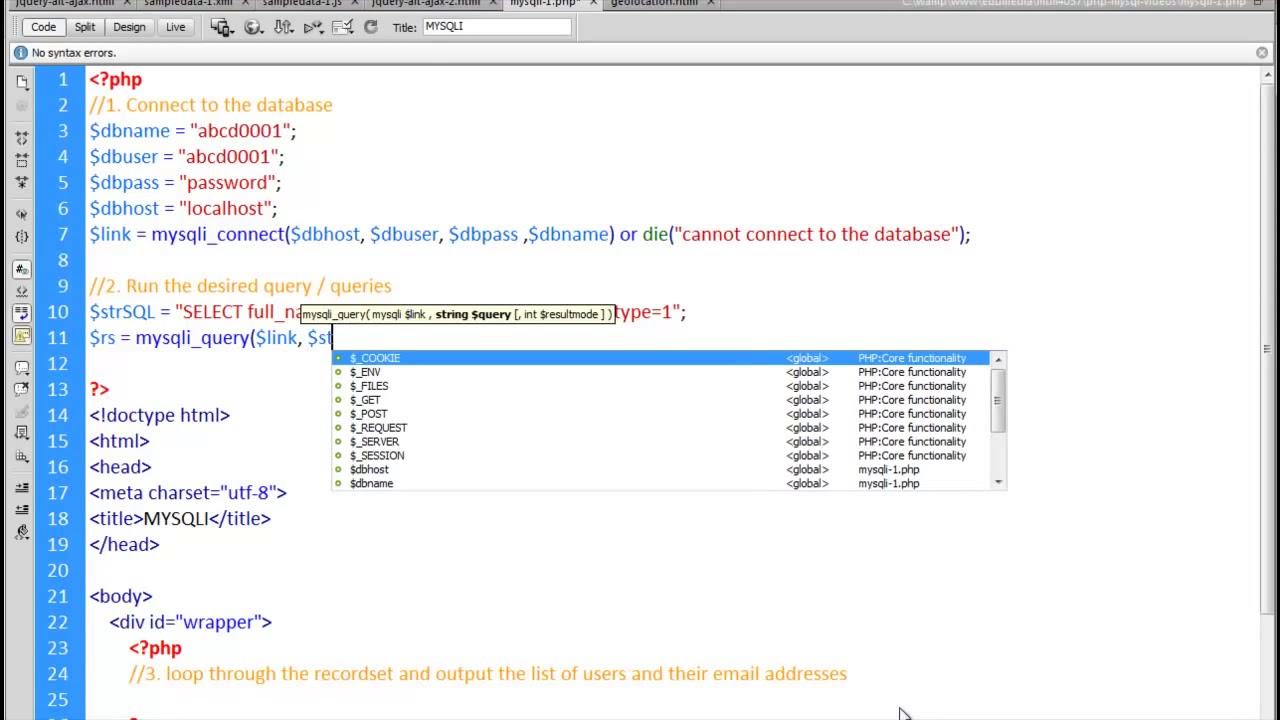The width and height of the screenshot is (1280, 720).
Task: Click Expand All icon in coding toolbar
Action: coord(22,182)
